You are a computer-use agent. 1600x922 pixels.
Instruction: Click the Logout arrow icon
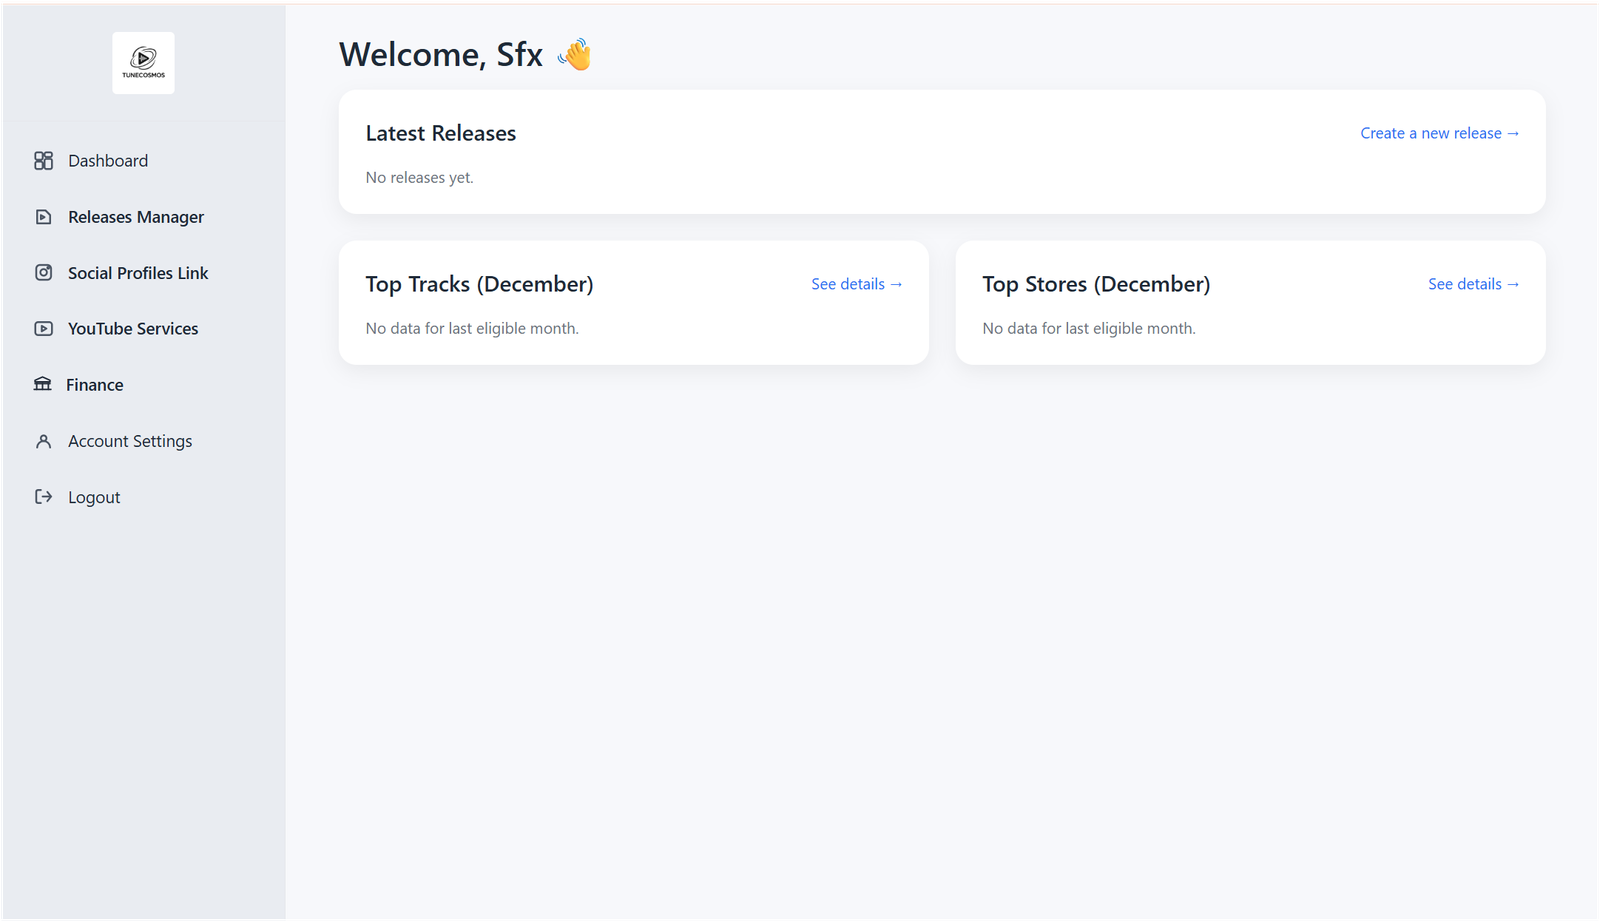tap(43, 497)
